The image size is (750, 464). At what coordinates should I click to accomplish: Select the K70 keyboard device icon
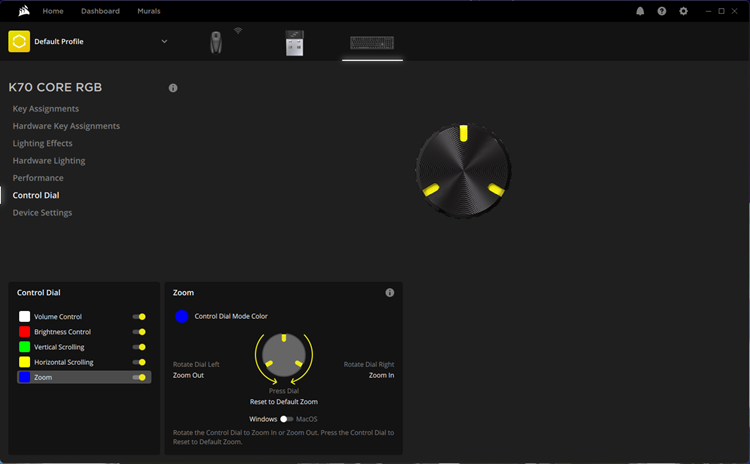click(372, 43)
